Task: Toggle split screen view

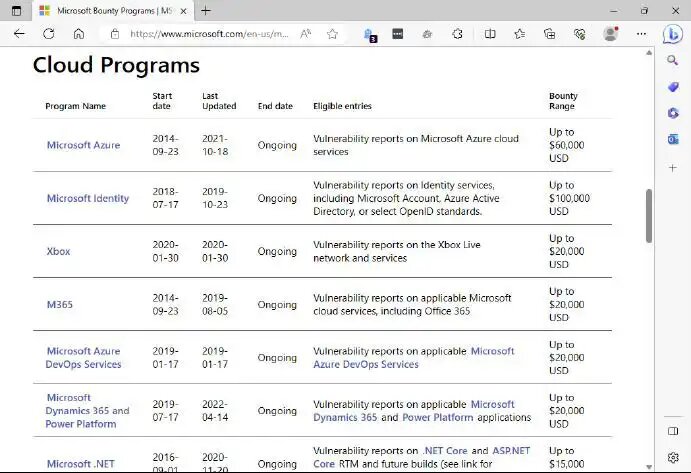Action: 490,34
